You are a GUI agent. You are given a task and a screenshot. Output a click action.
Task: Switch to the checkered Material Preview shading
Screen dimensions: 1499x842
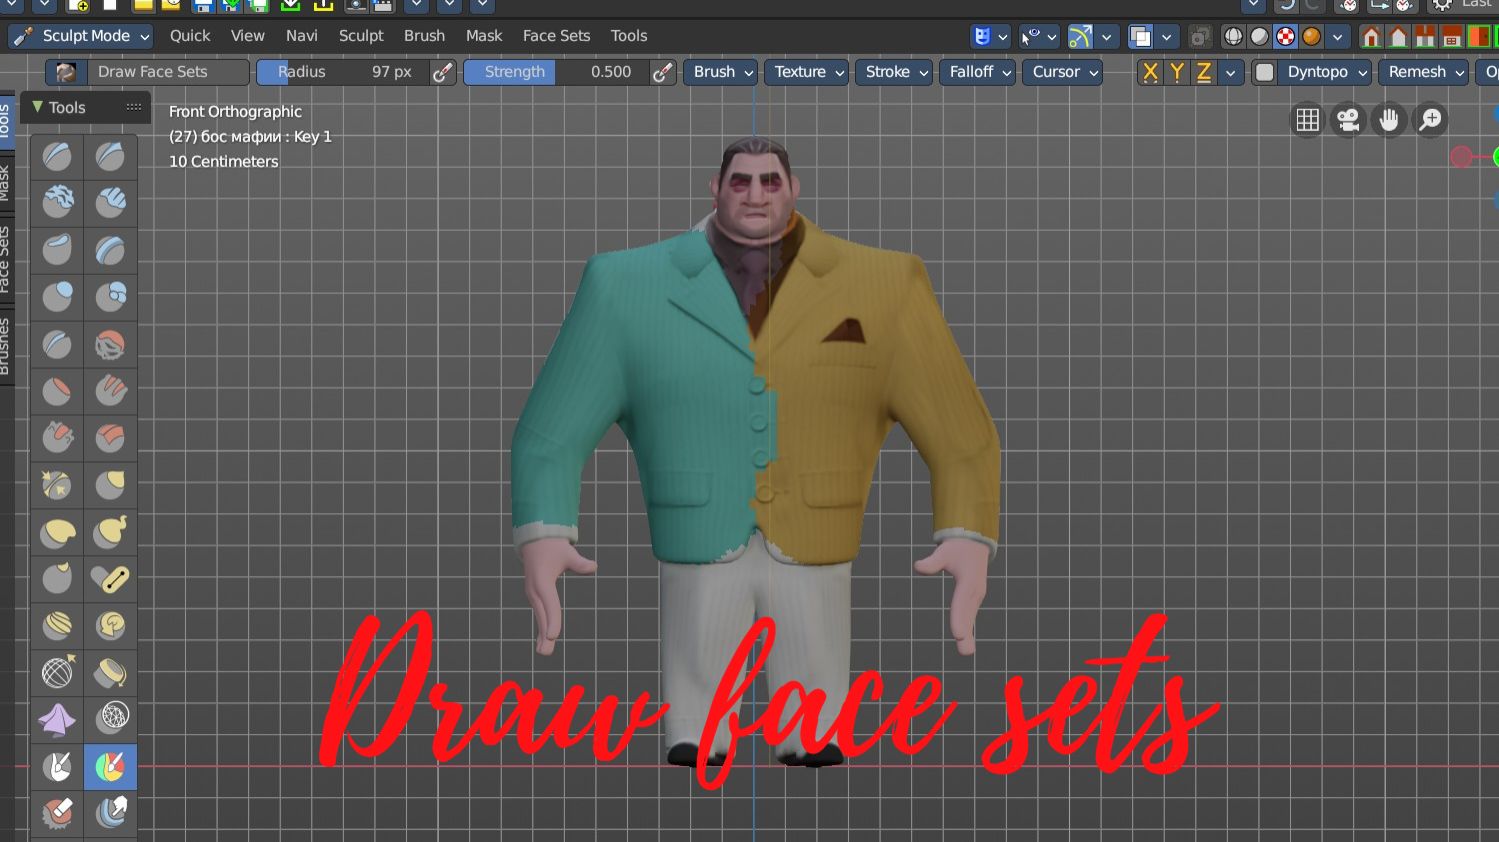coord(1285,37)
